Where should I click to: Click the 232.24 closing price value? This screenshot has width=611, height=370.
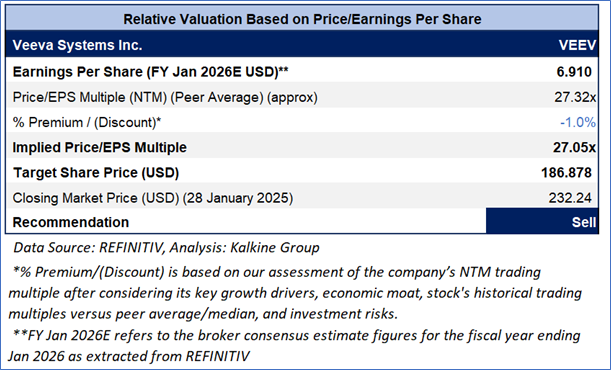[570, 198]
